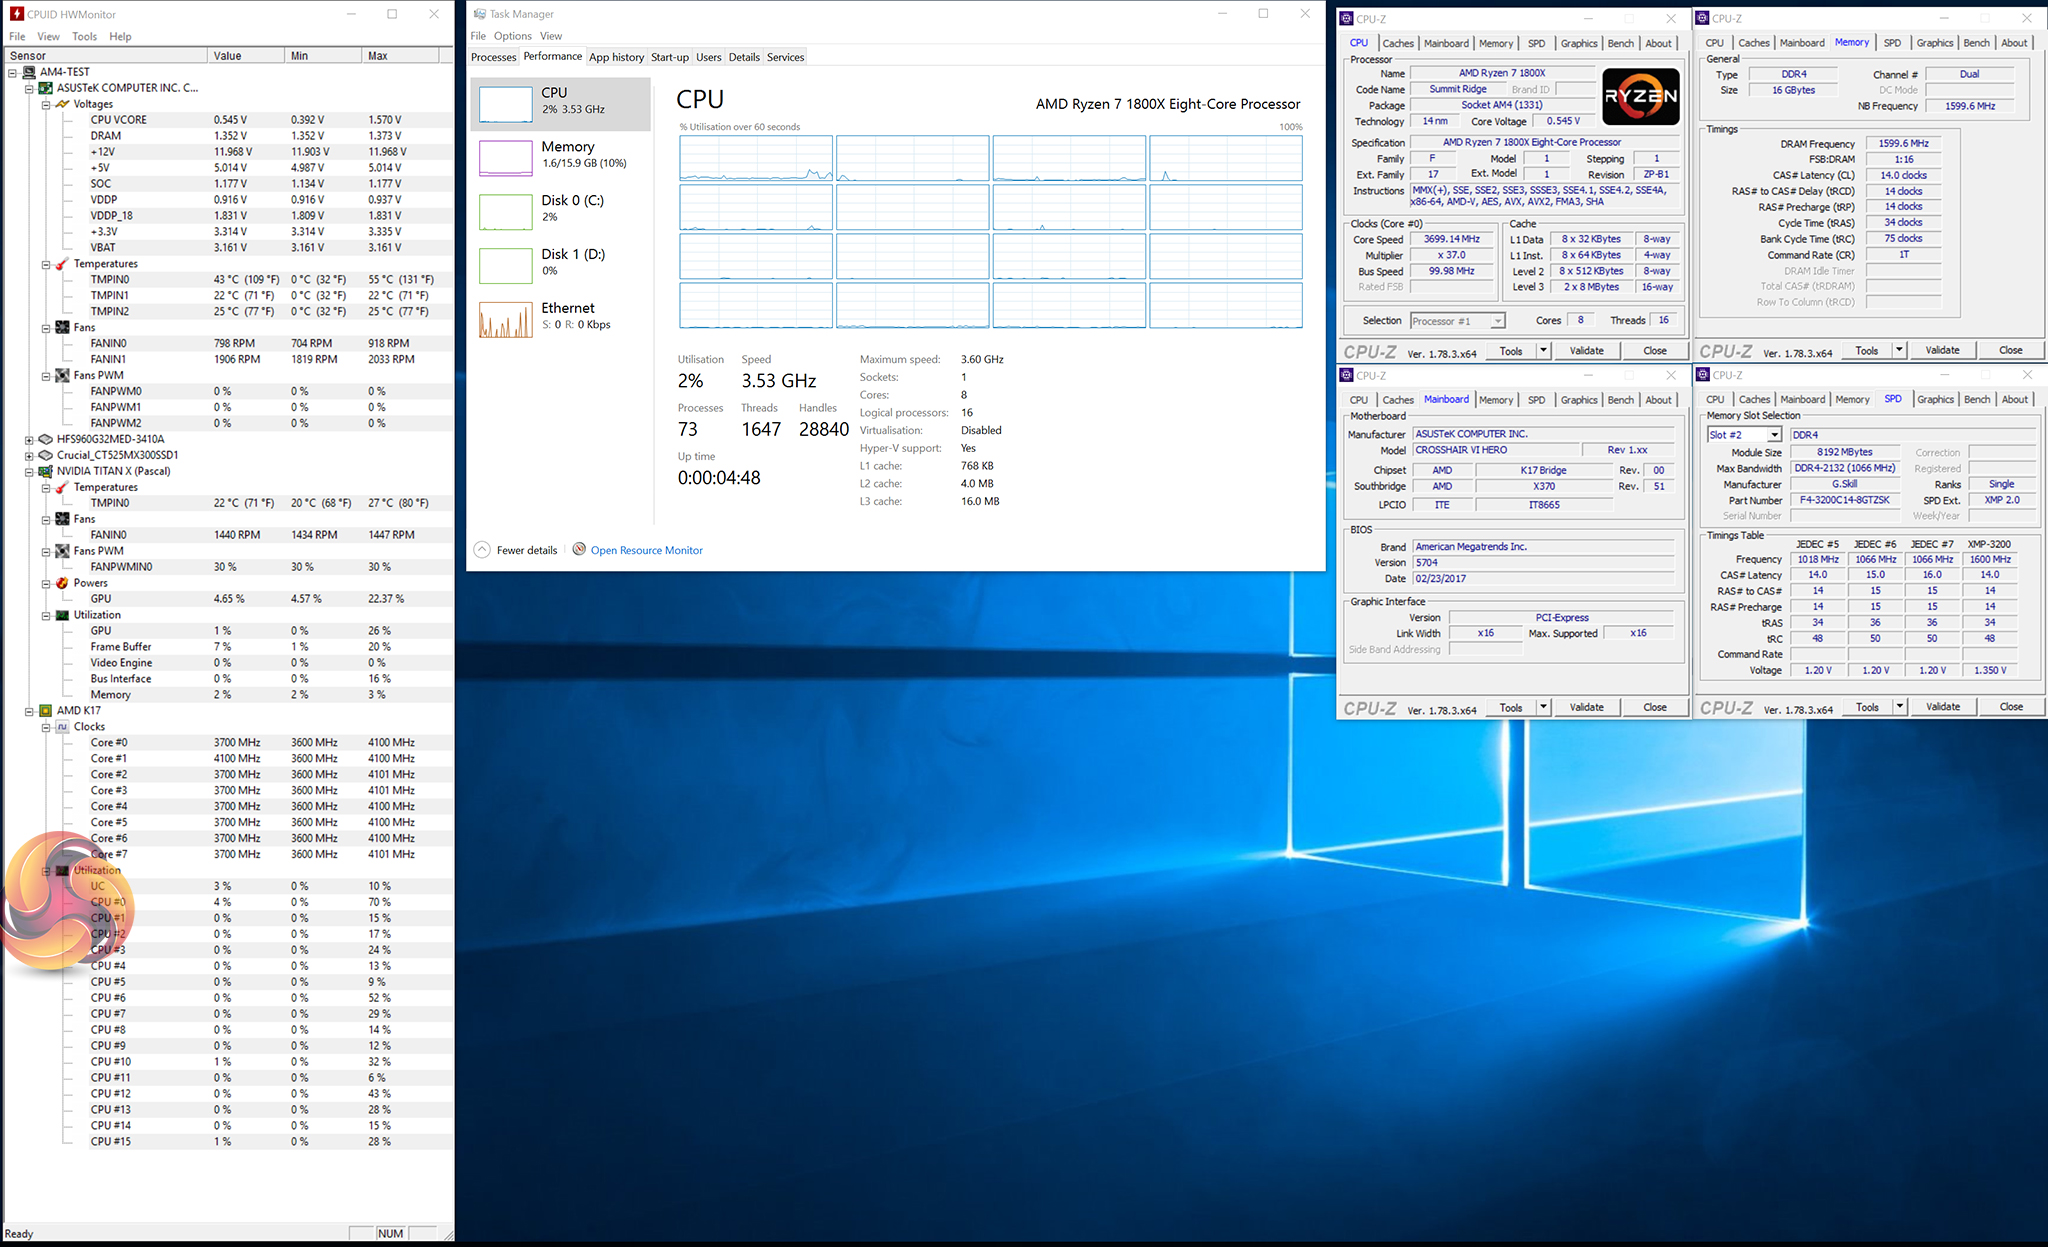
Task: Select the Ethernet graph thumbnail
Action: [x=506, y=319]
